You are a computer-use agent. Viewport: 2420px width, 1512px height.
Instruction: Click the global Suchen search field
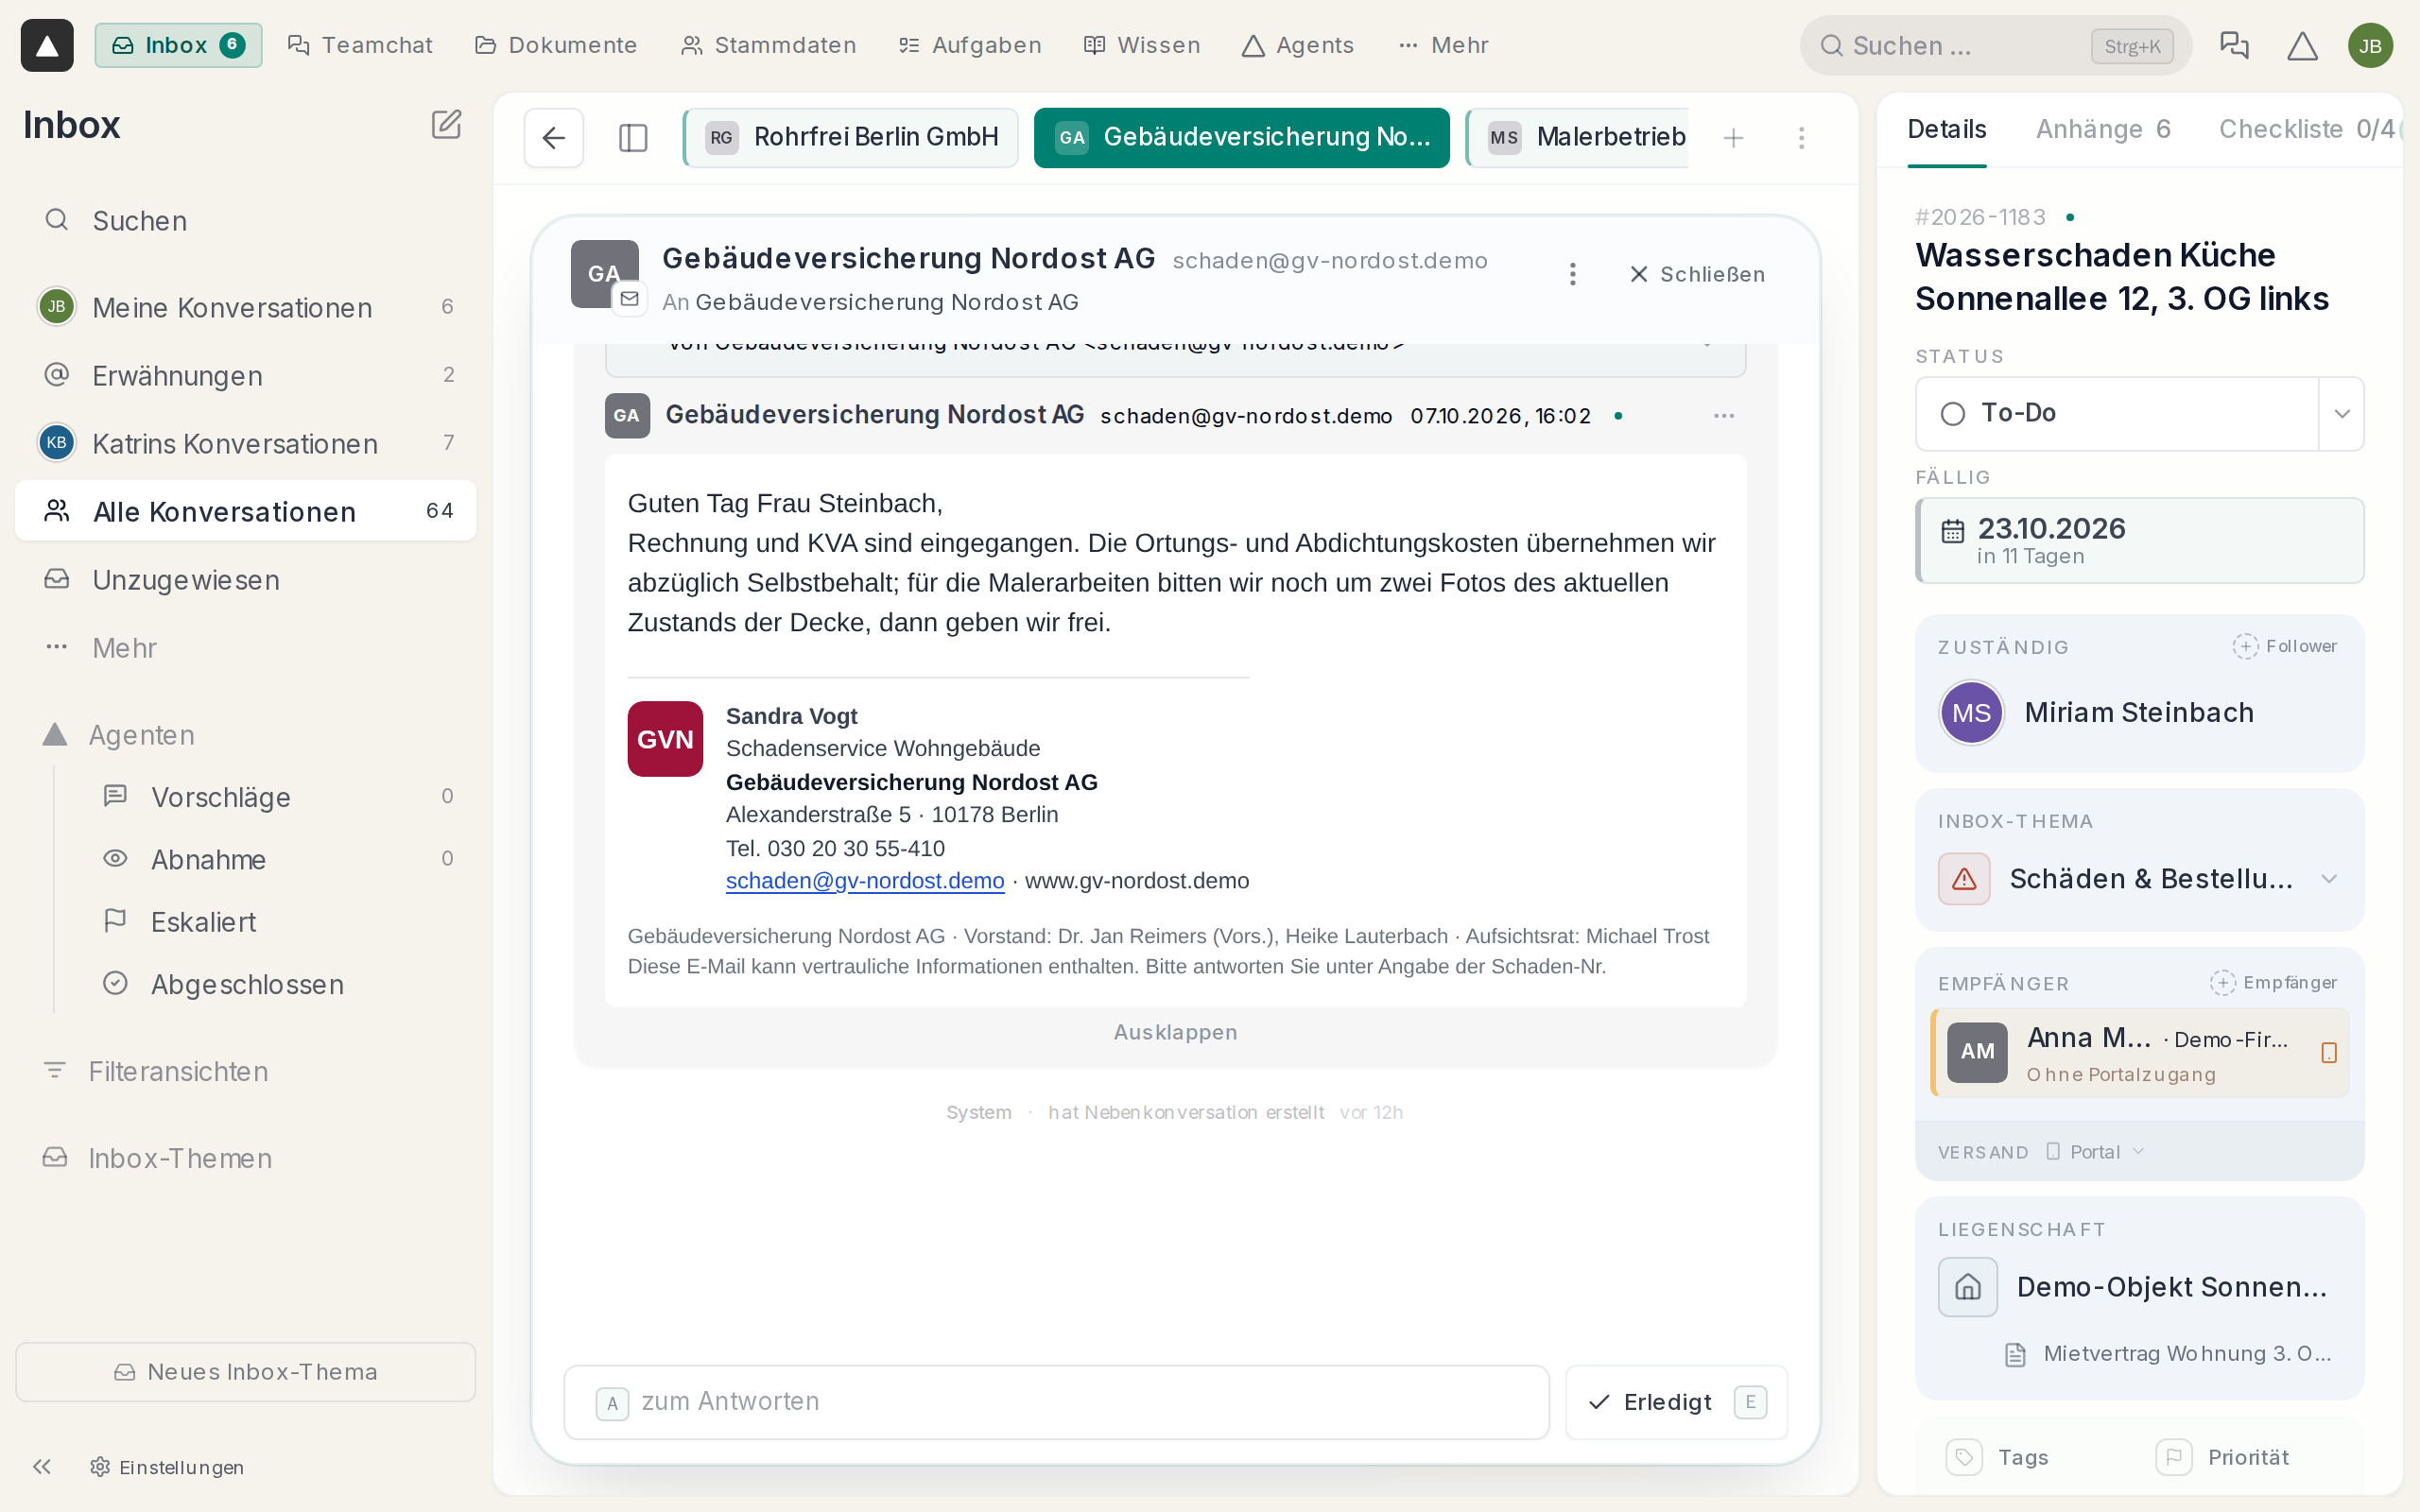click(1995, 45)
